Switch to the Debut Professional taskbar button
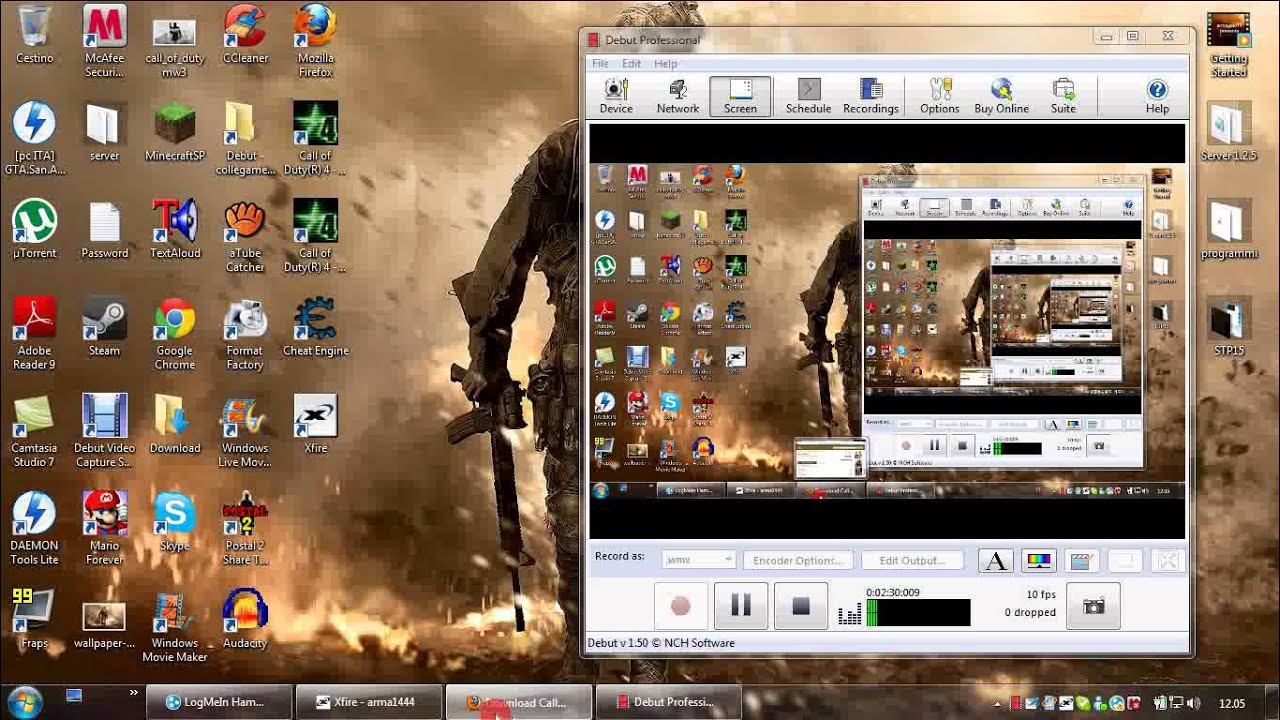Image resolution: width=1280 pixels, height=720 pixels. click(x=668, y=702)
